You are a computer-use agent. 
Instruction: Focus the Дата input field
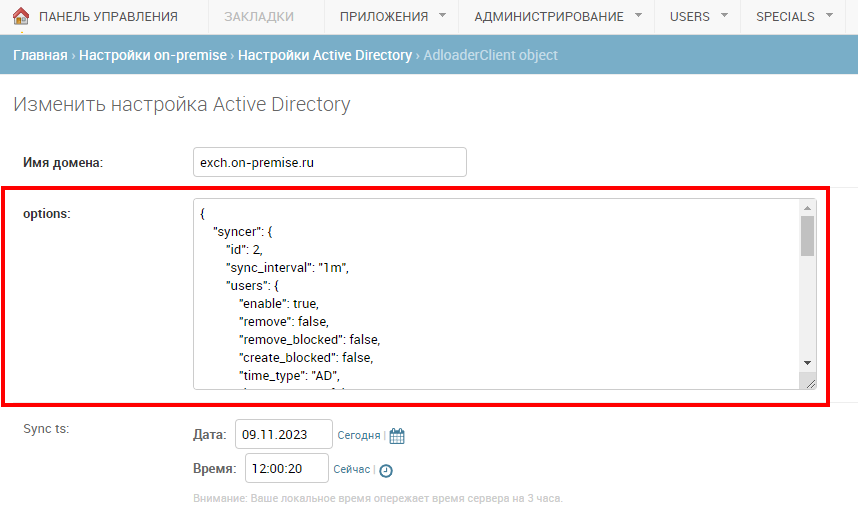click(284, 435)
